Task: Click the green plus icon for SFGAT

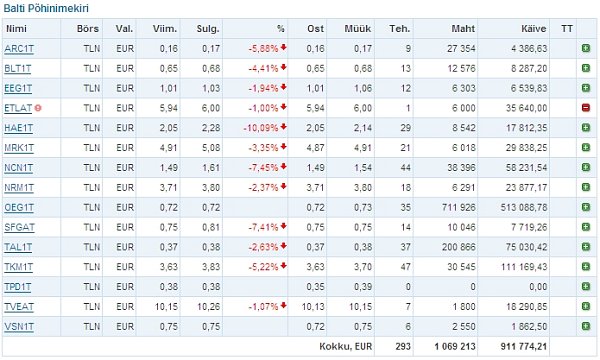Action: [585, 227]
